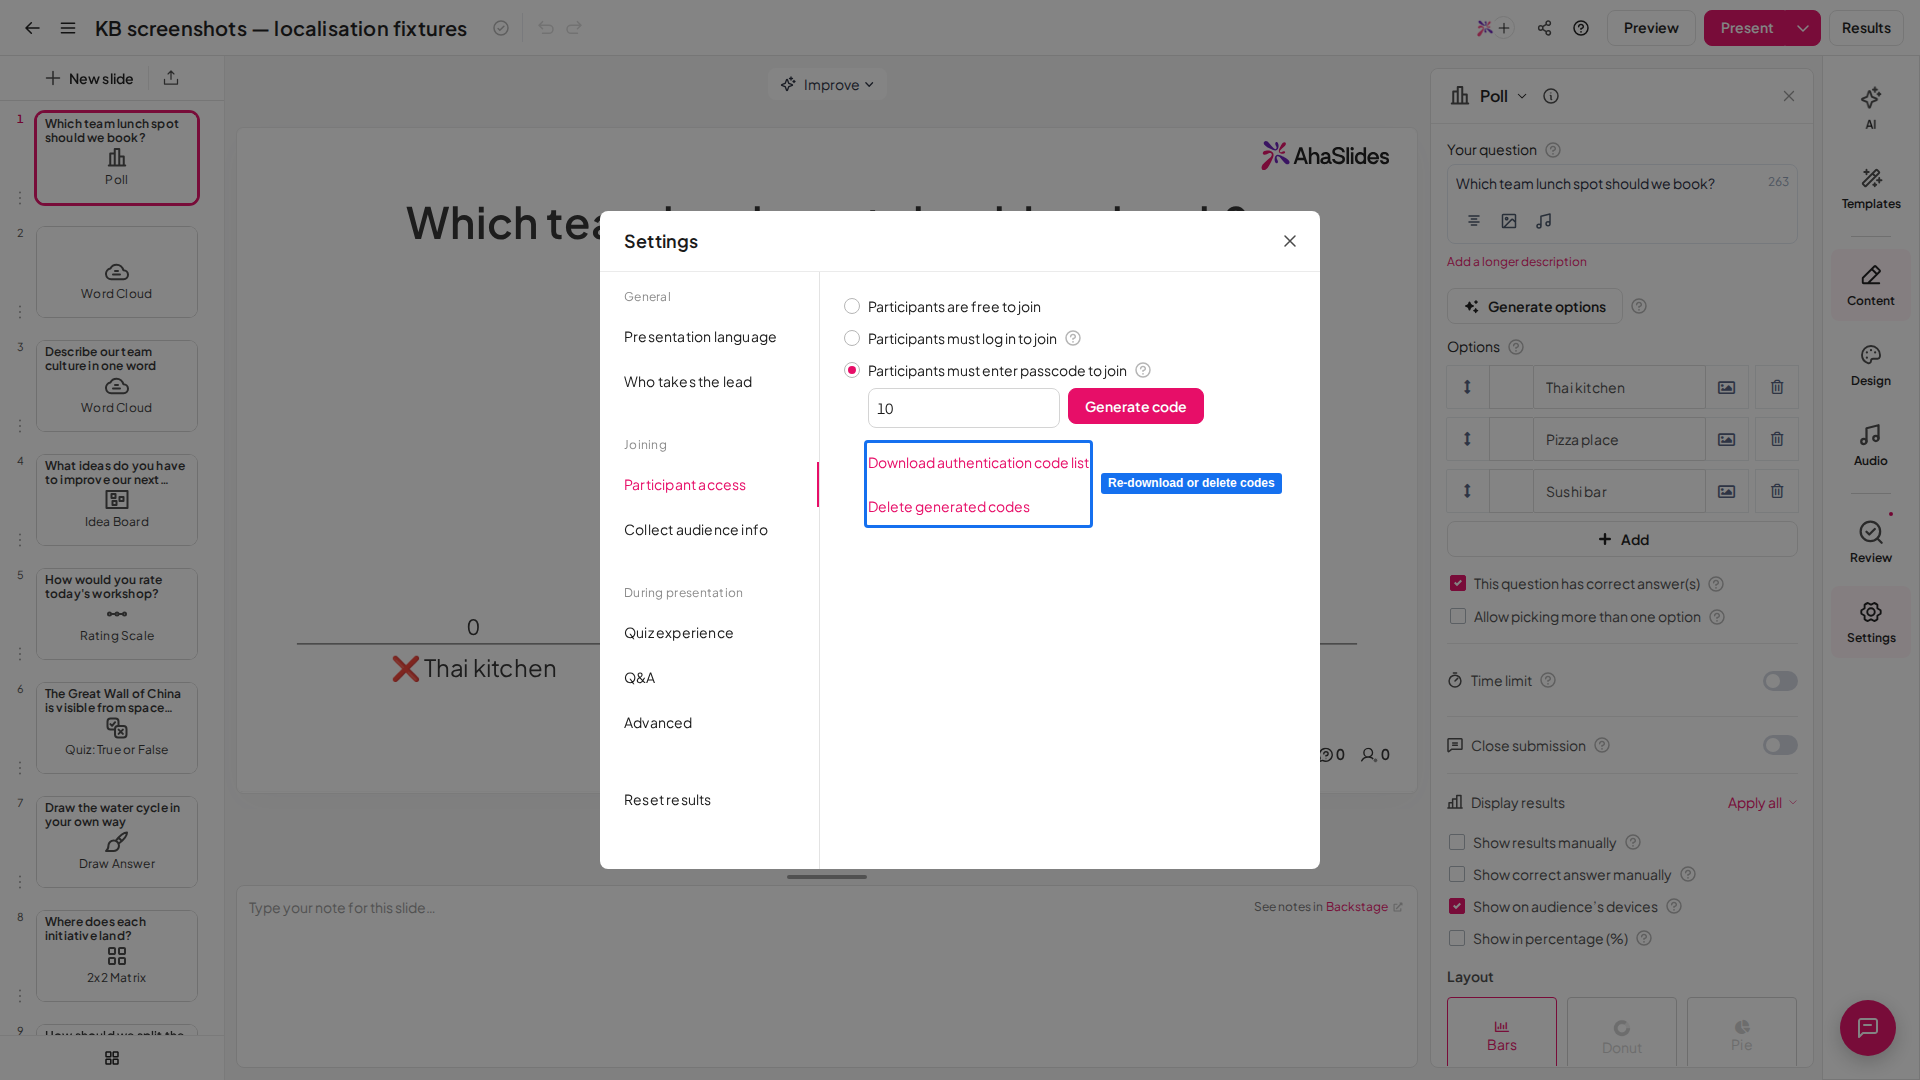1920x1080 pixels.
Task: Open the Design panel icon
Action: pos(1871,366)
